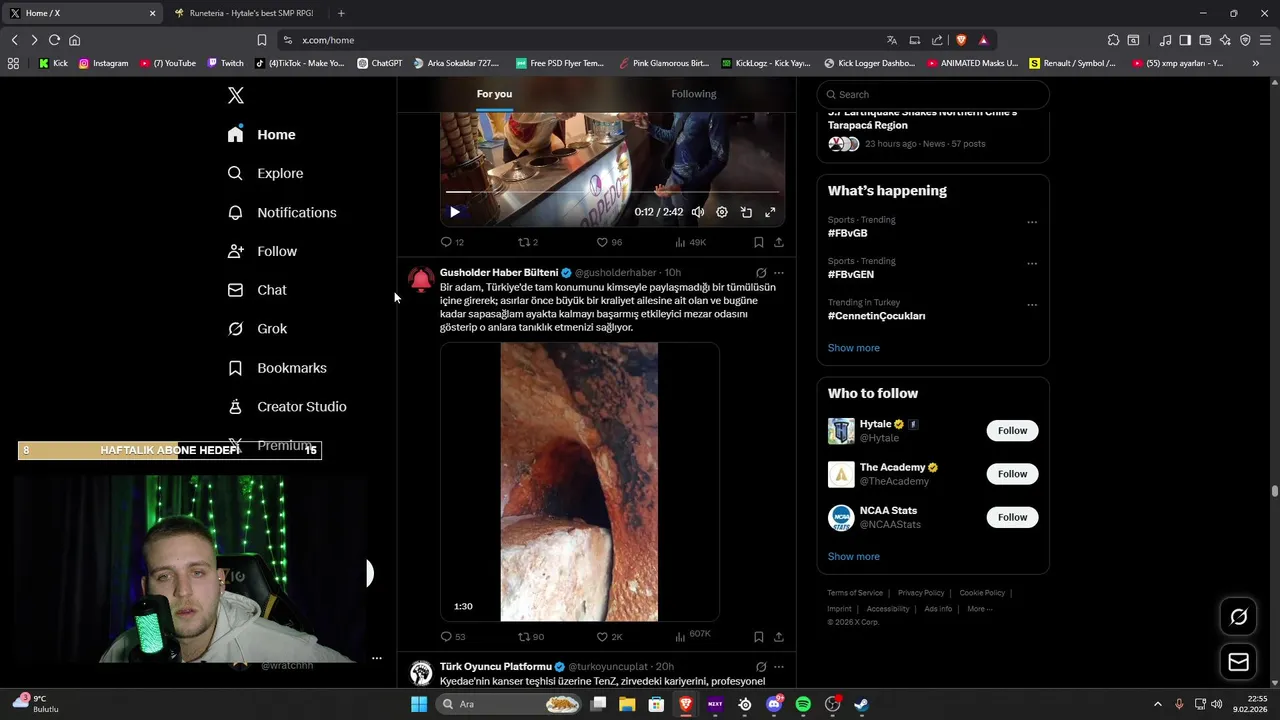
Task: Play the tomb tunnel video thumbnail
Action: click(579, 482)
